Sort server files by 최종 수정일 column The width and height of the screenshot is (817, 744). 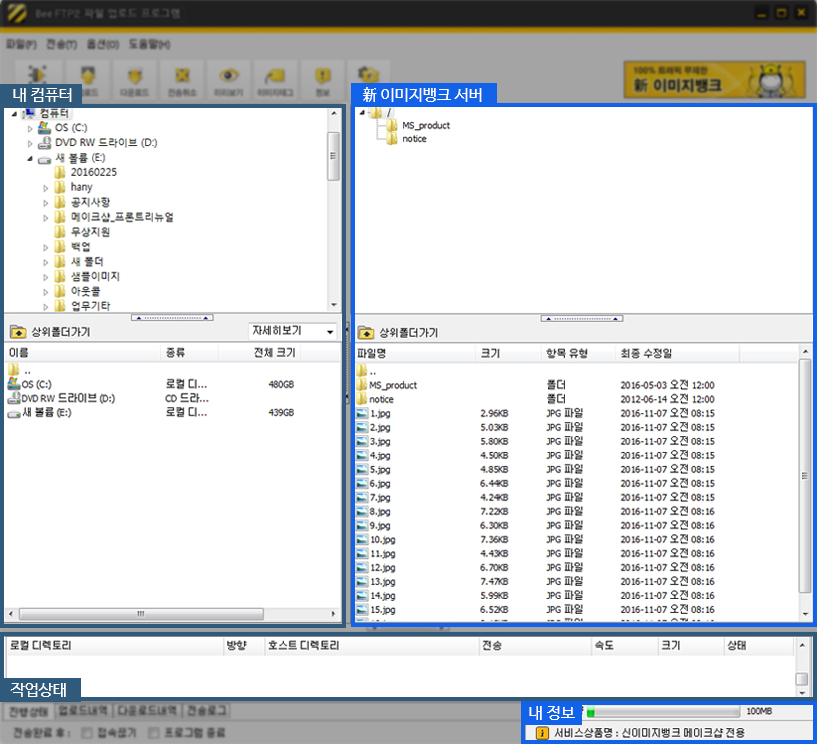tap(677, 353)
